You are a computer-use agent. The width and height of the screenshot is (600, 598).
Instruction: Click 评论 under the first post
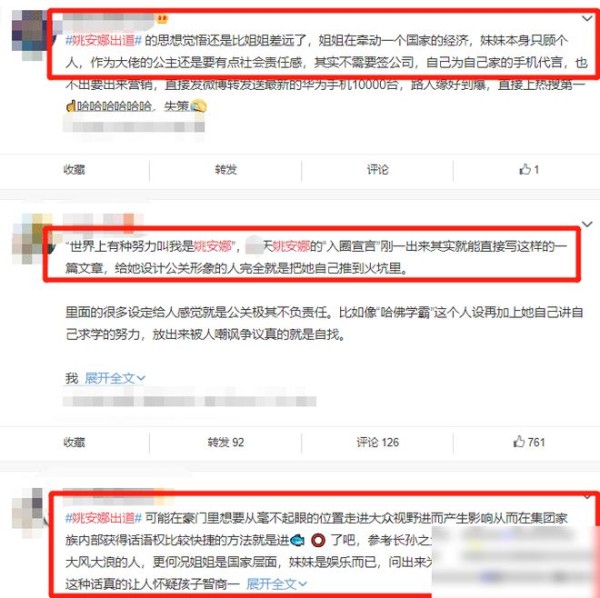click(x=378, y=169)
